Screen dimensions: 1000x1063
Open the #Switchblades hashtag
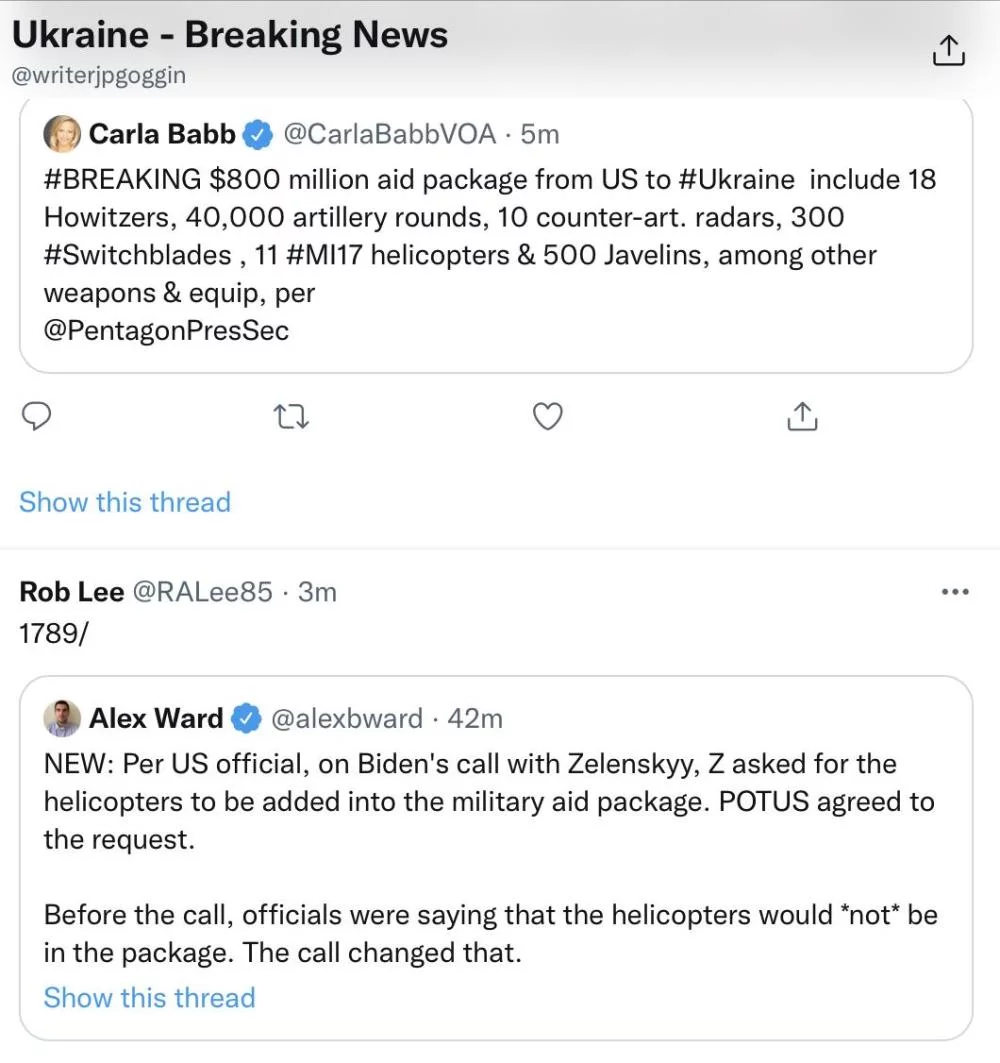[x=137, y=256]
